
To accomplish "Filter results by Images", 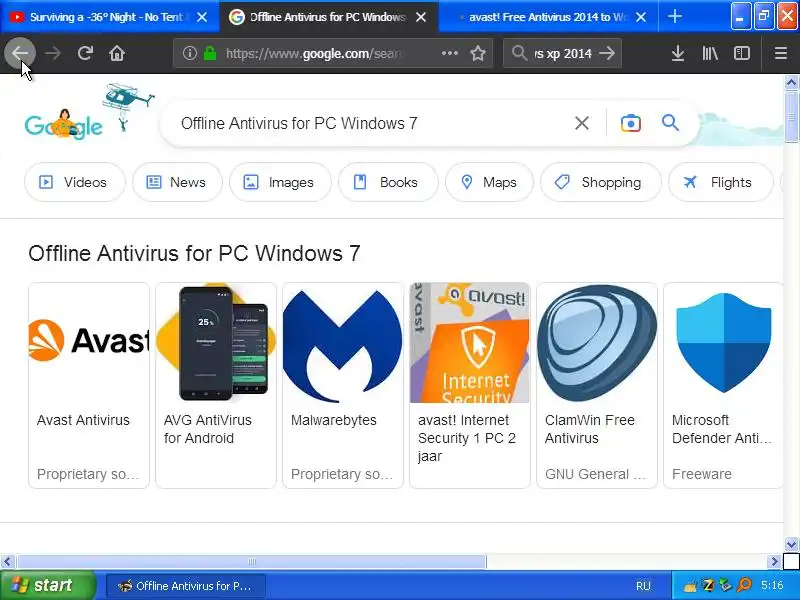I will [280, 182].
